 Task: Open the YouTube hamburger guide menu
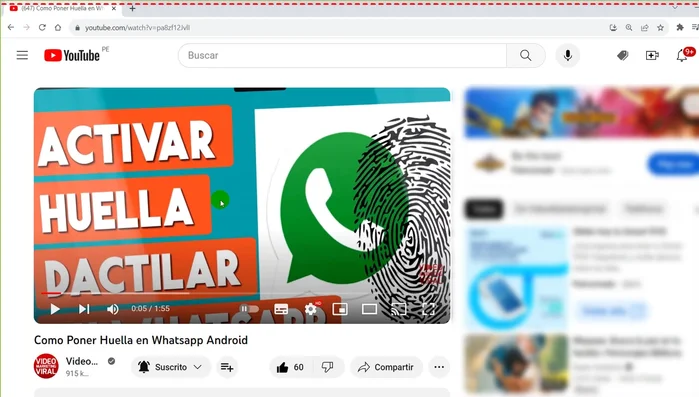[x=22, y=55]
